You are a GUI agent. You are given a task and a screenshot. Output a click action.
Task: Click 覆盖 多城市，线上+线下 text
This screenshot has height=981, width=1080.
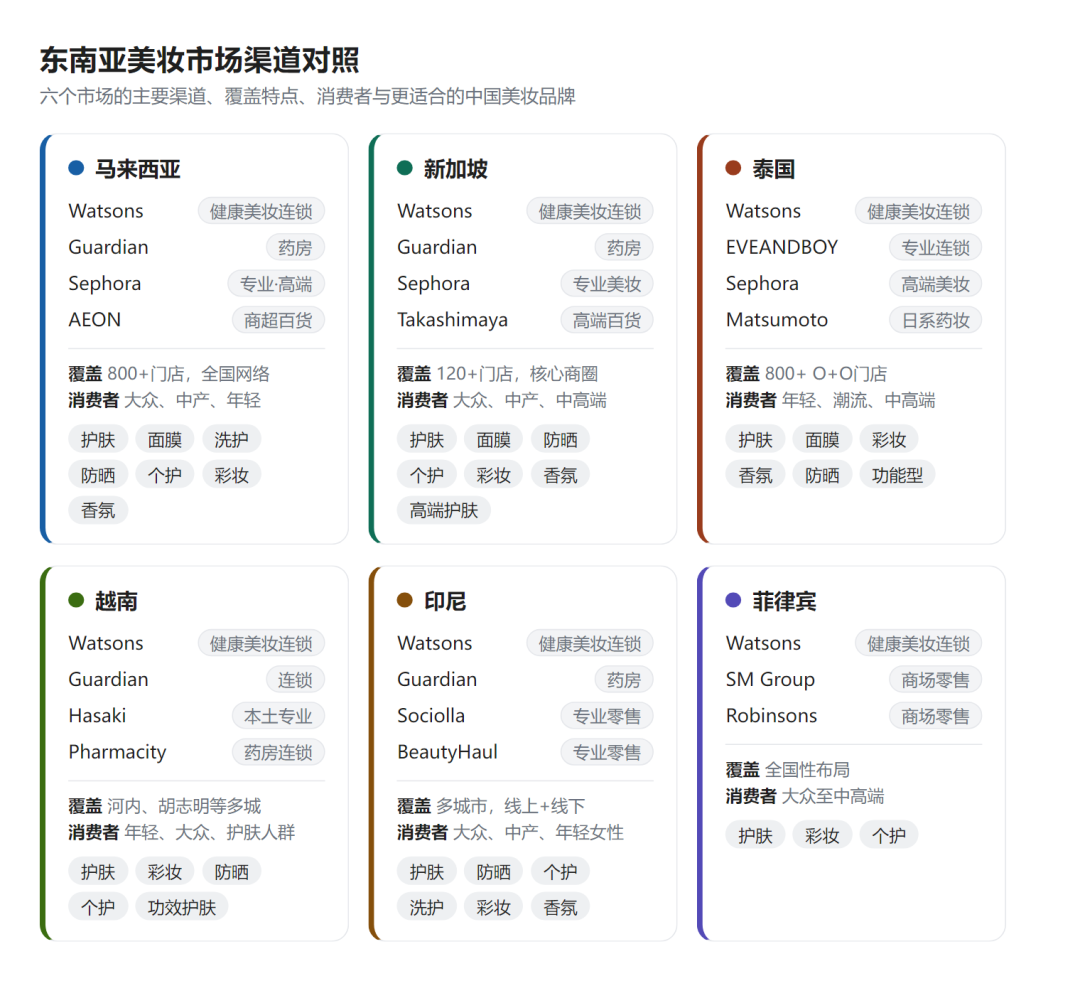click(492, 806)
